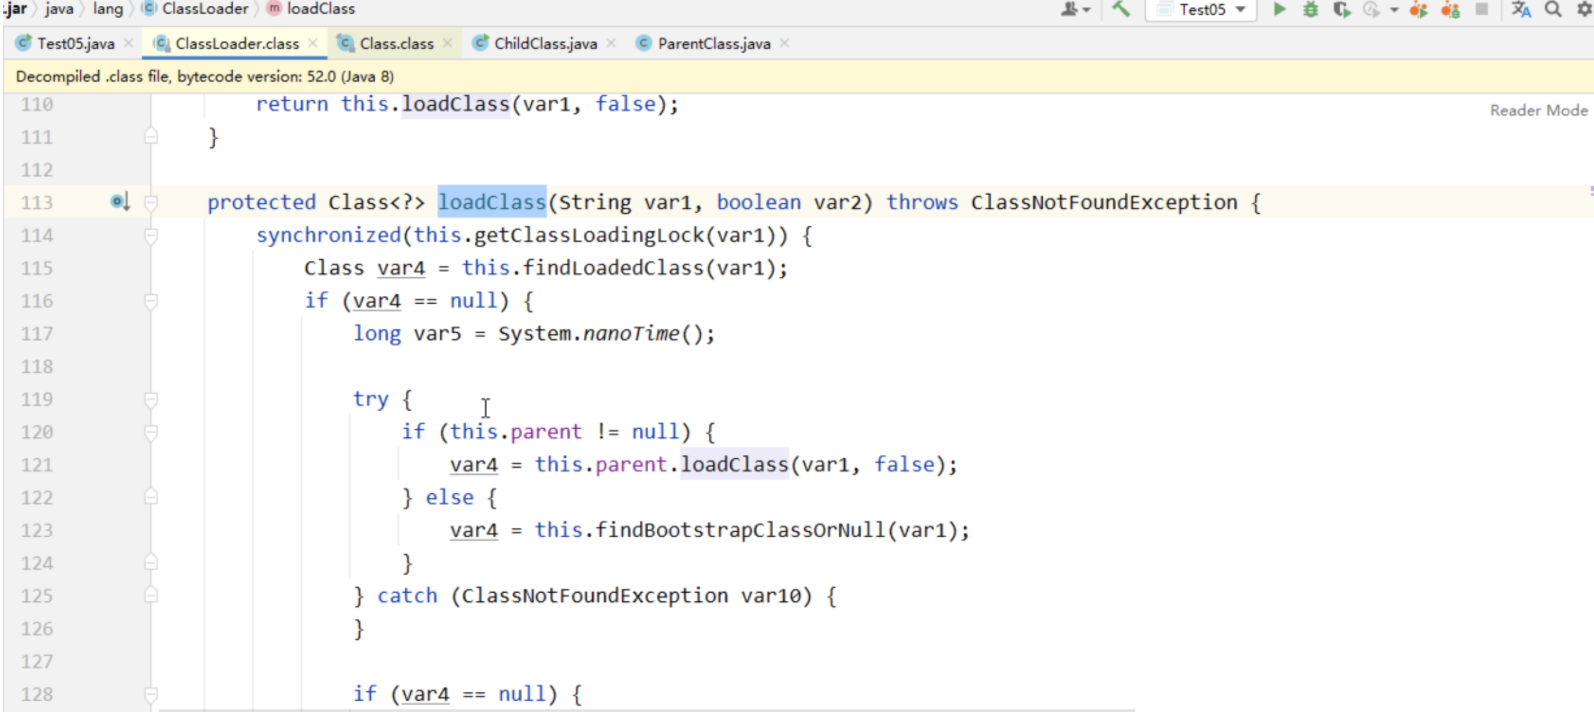Image resolution: width=1594 pixels, height=712 pixels.
Task: Collapse the if block fold at line 116
Action: 151,300
